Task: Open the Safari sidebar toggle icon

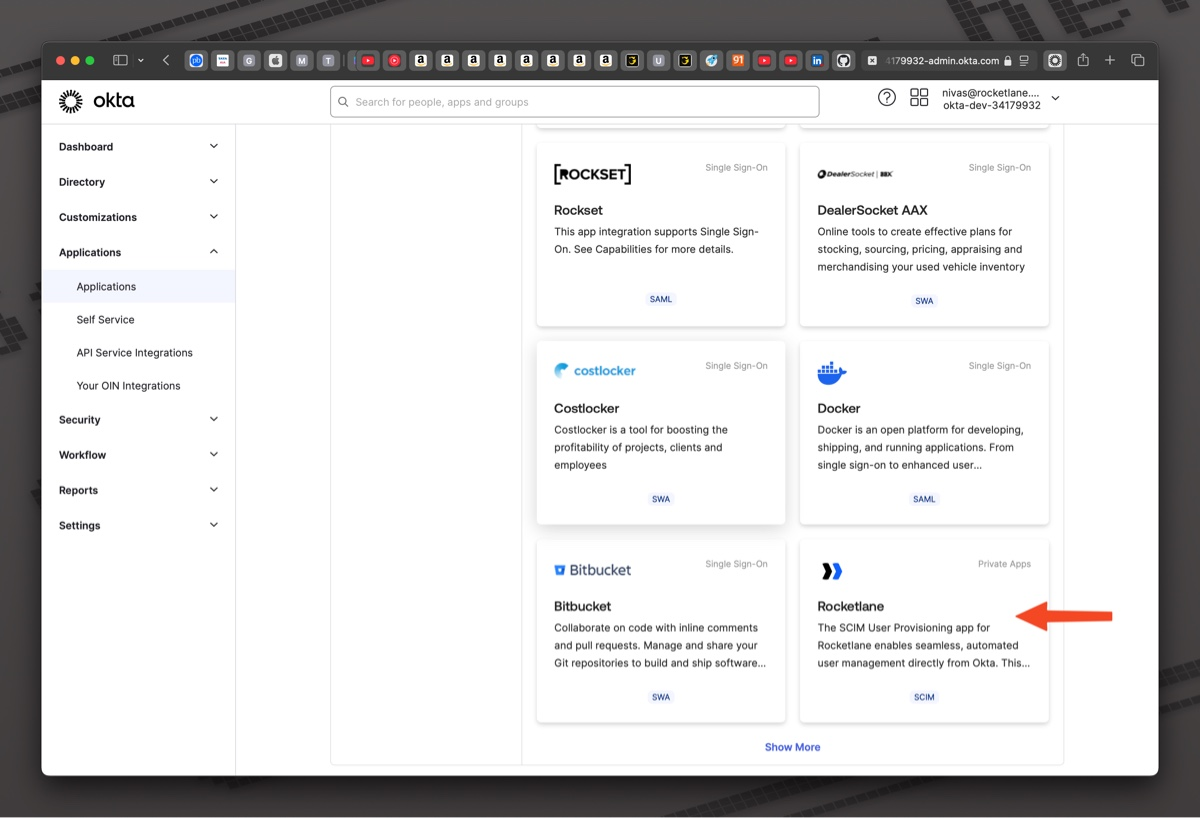Action: 120,61
